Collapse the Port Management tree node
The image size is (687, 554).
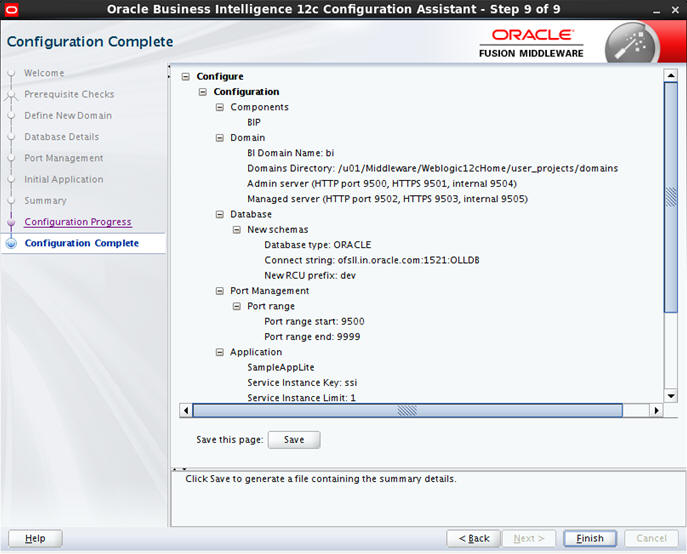point(220,291)
